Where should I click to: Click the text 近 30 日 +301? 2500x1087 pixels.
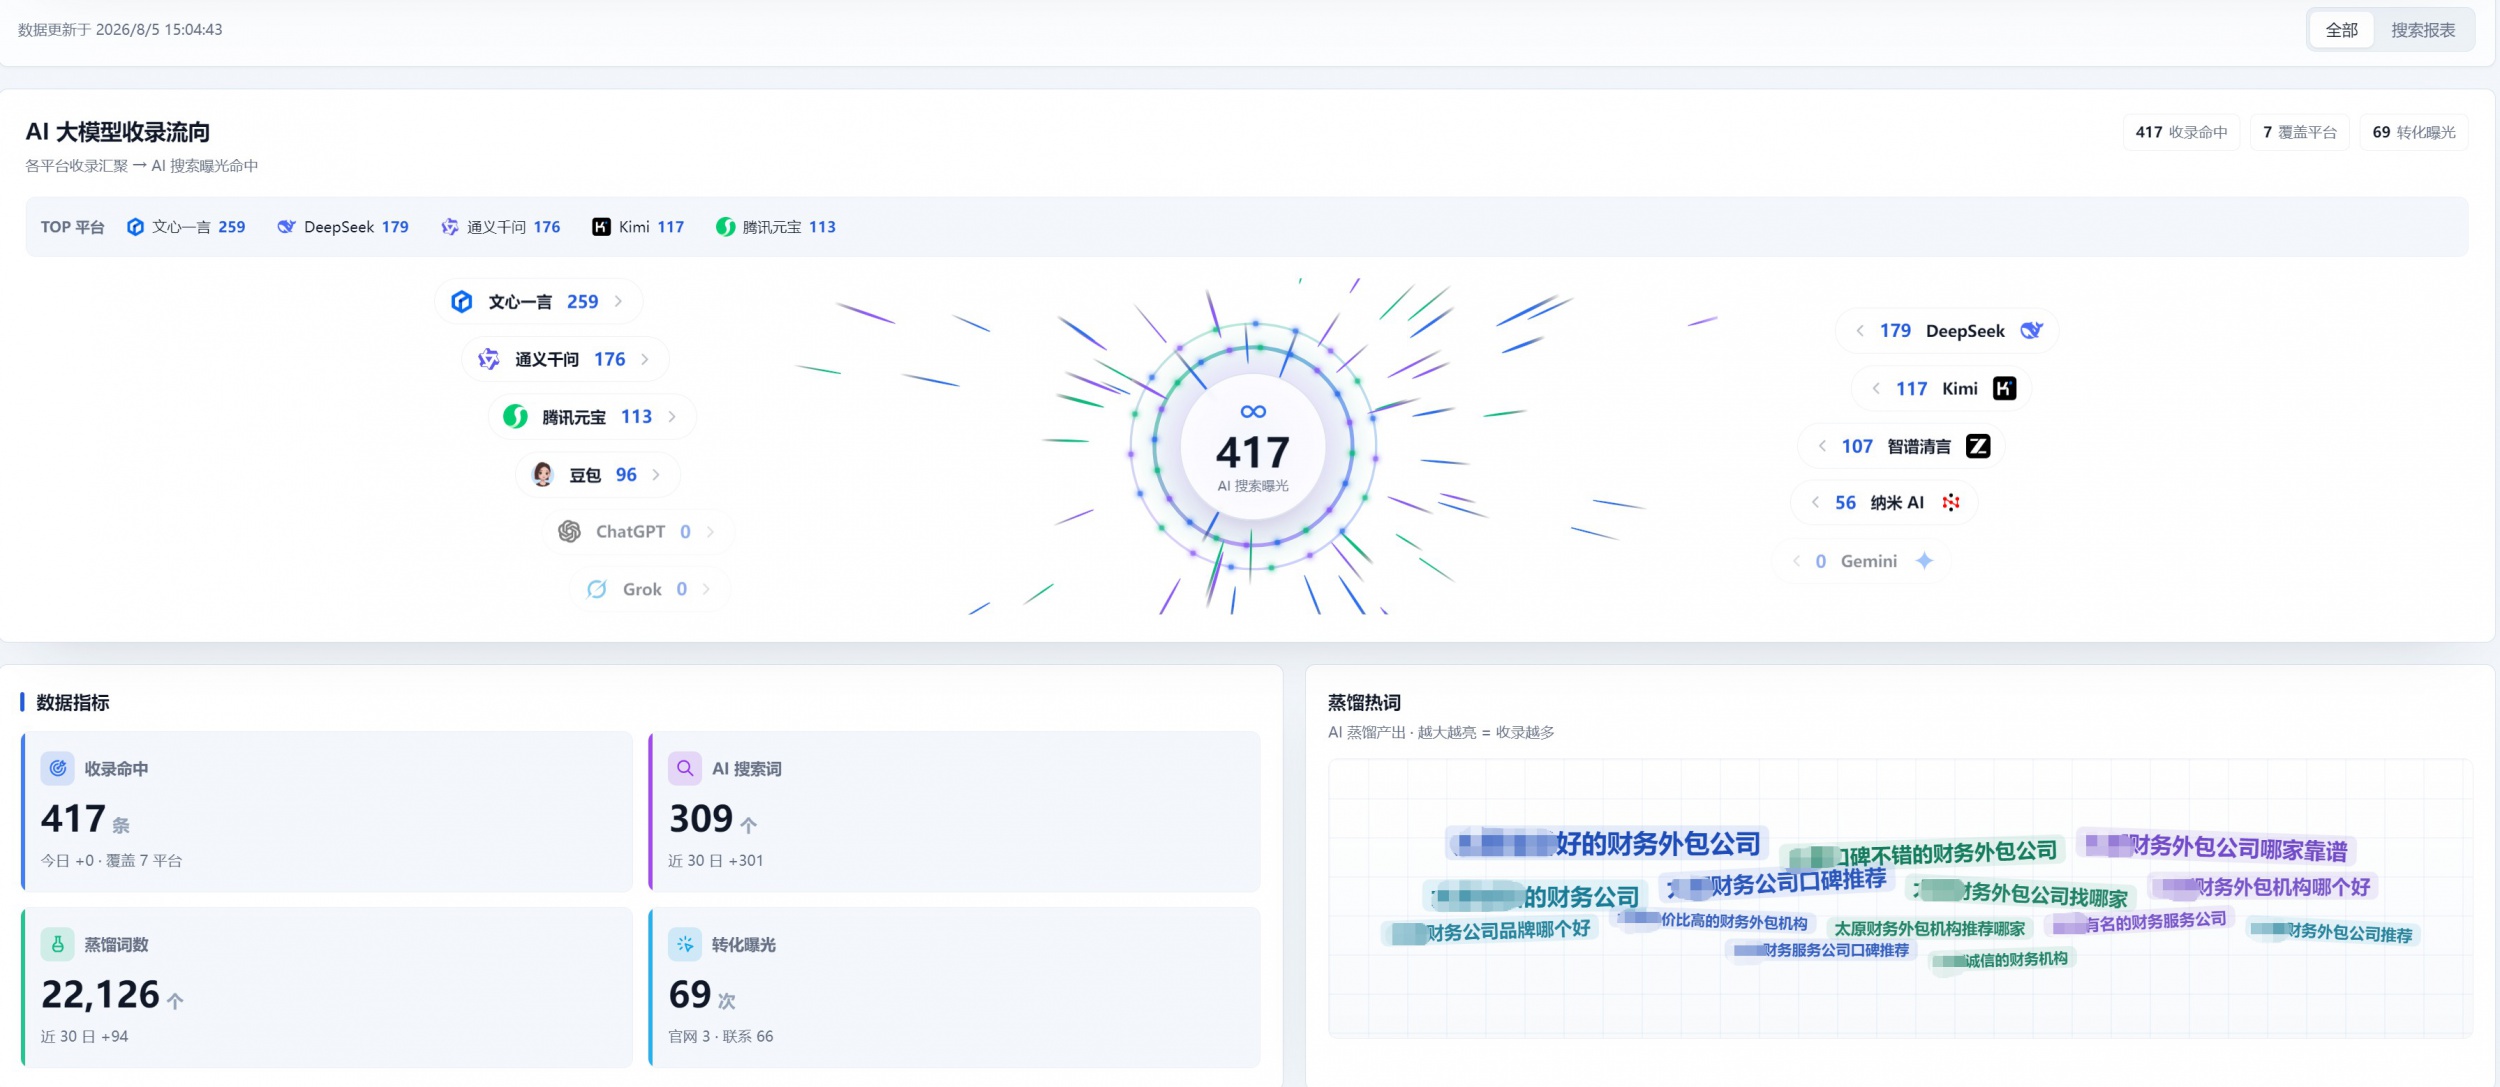click(x=716, y=860)
